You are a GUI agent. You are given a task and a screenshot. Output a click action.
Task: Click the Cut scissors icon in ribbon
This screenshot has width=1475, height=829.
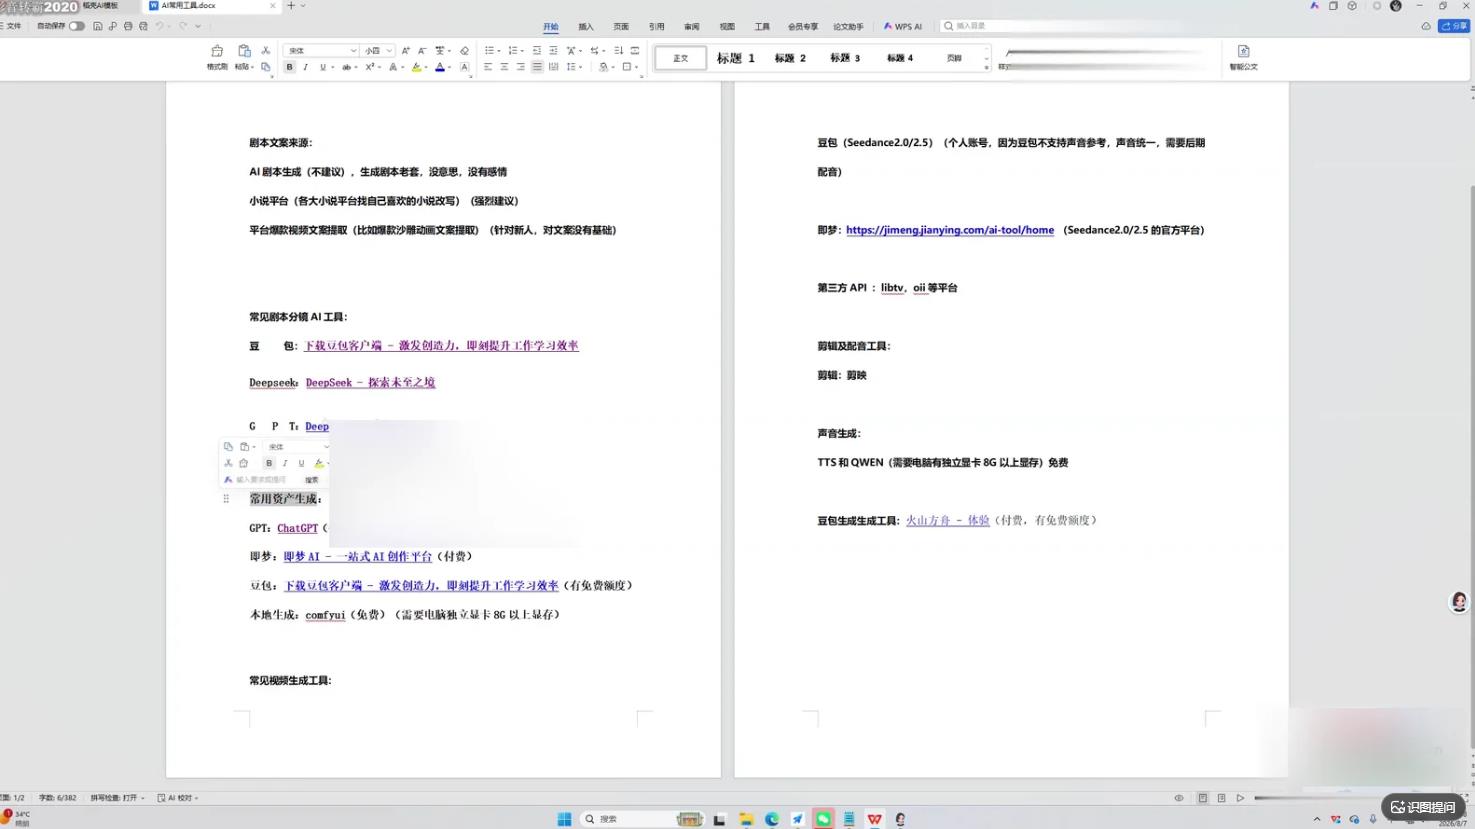point(265,50)
